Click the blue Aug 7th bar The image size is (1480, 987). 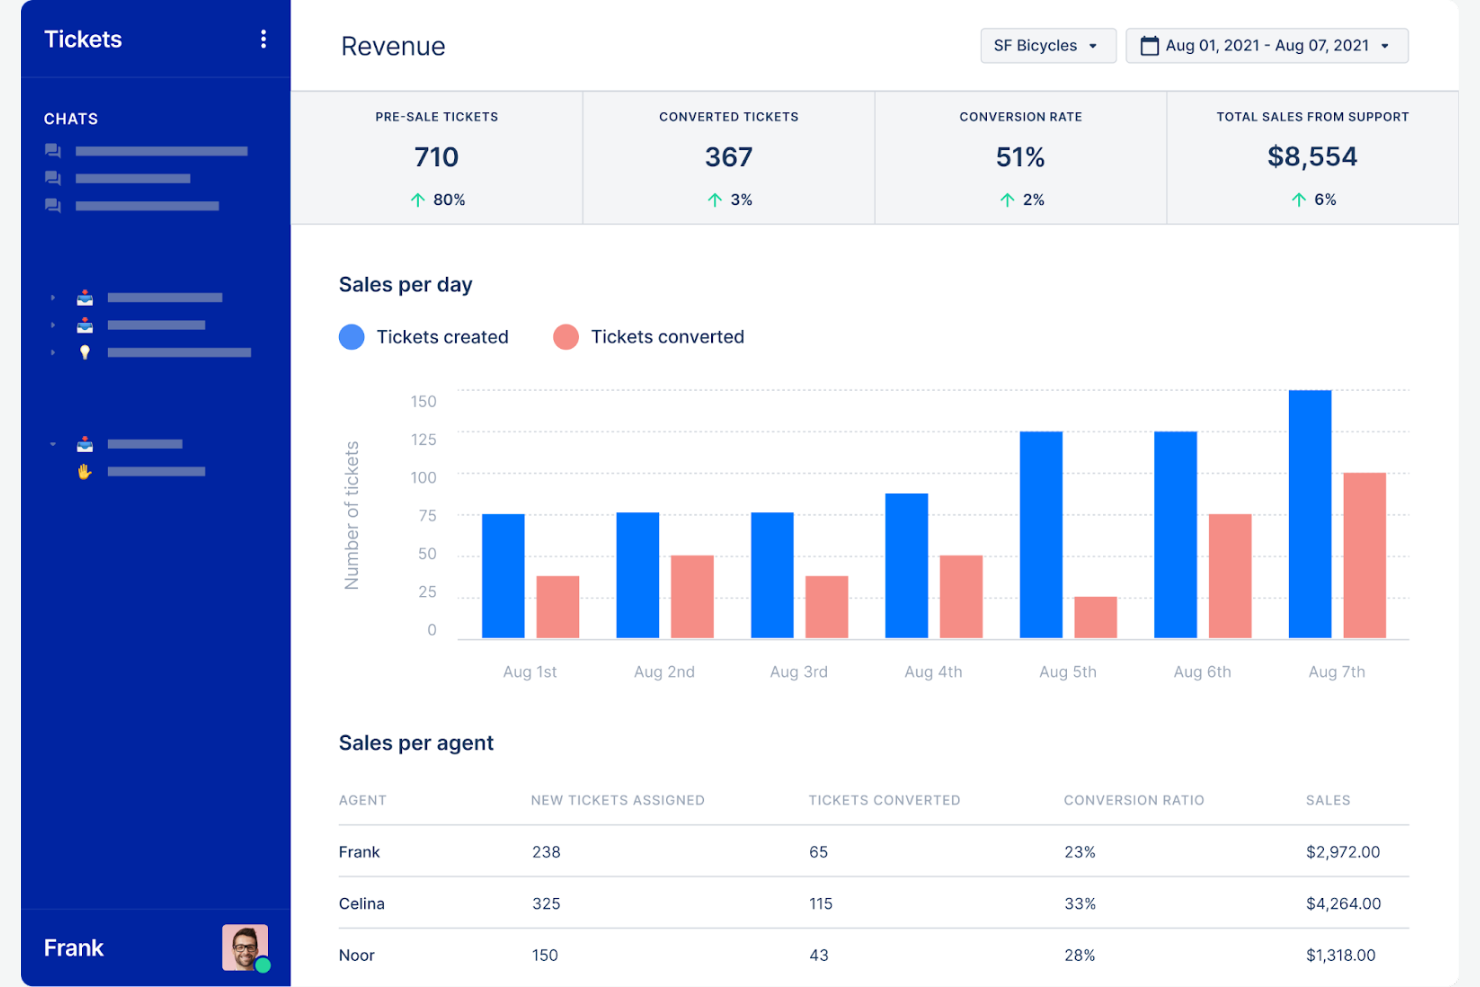tap(1310, 514)
